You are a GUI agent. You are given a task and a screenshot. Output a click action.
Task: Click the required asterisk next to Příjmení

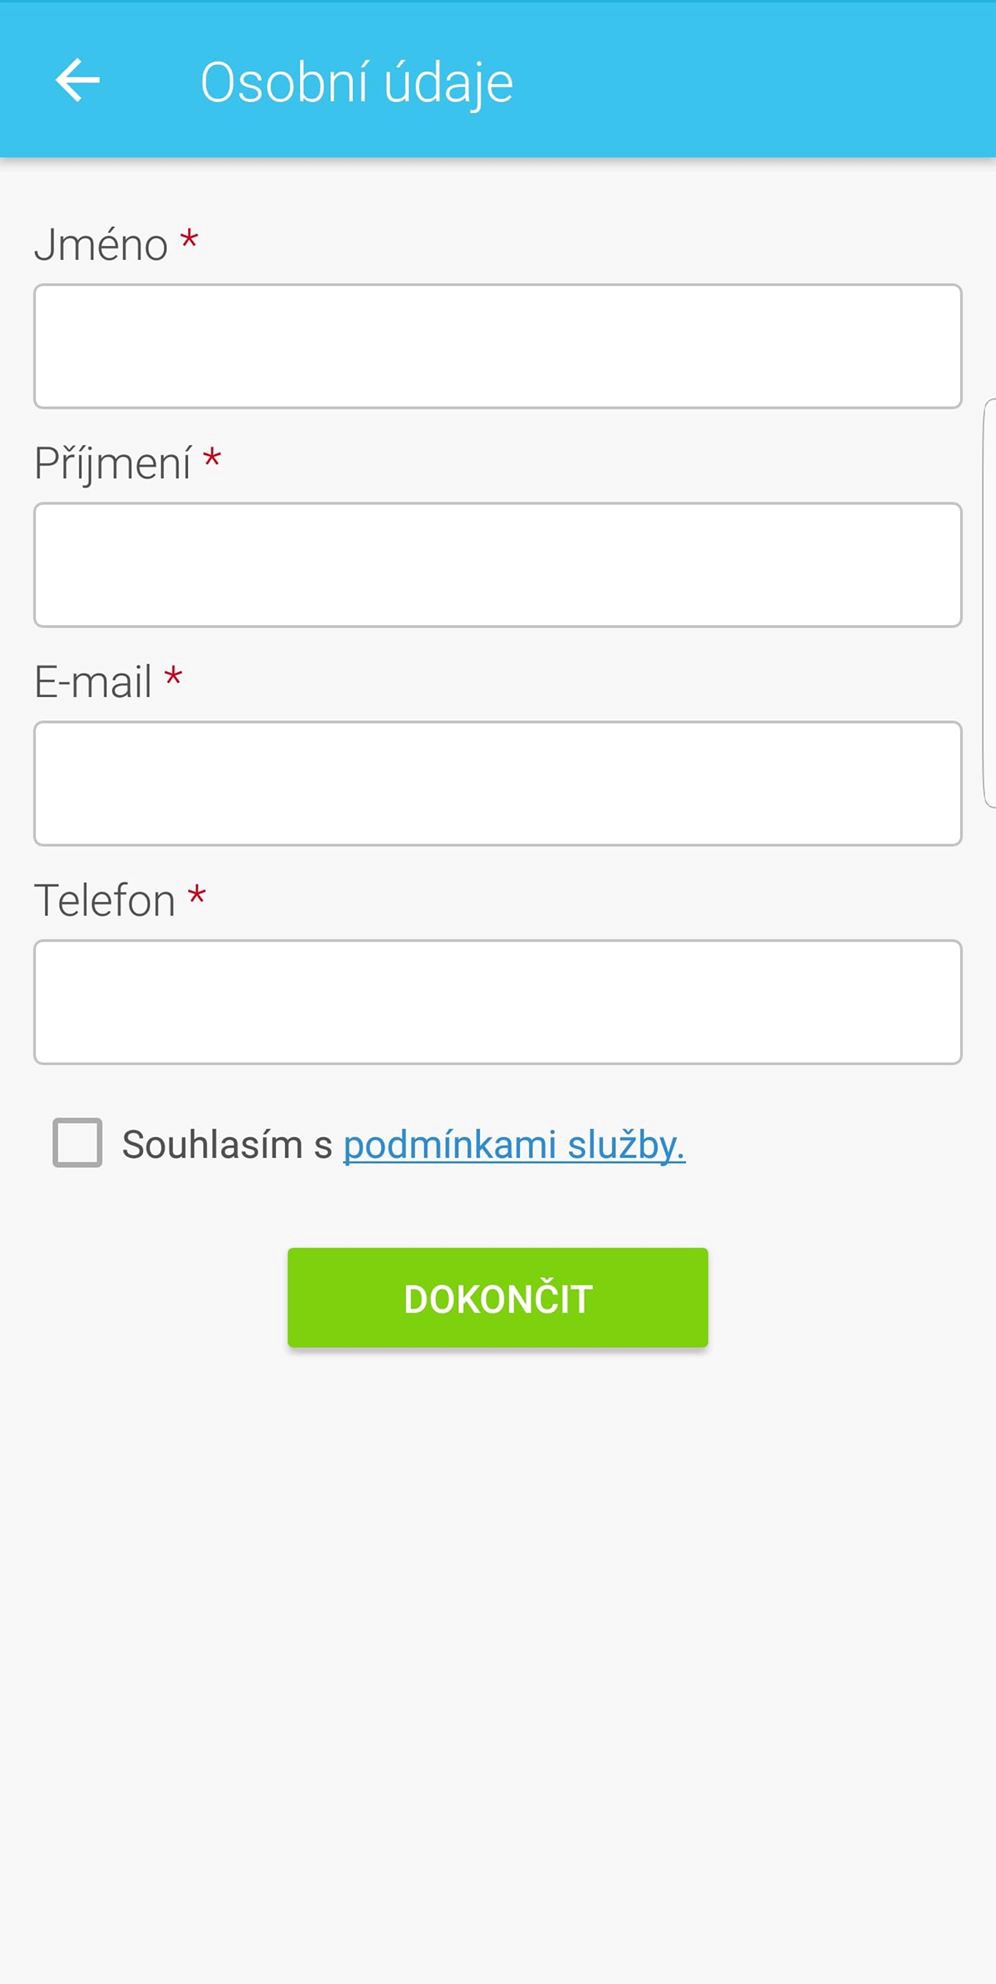click(x=212, y=460)
